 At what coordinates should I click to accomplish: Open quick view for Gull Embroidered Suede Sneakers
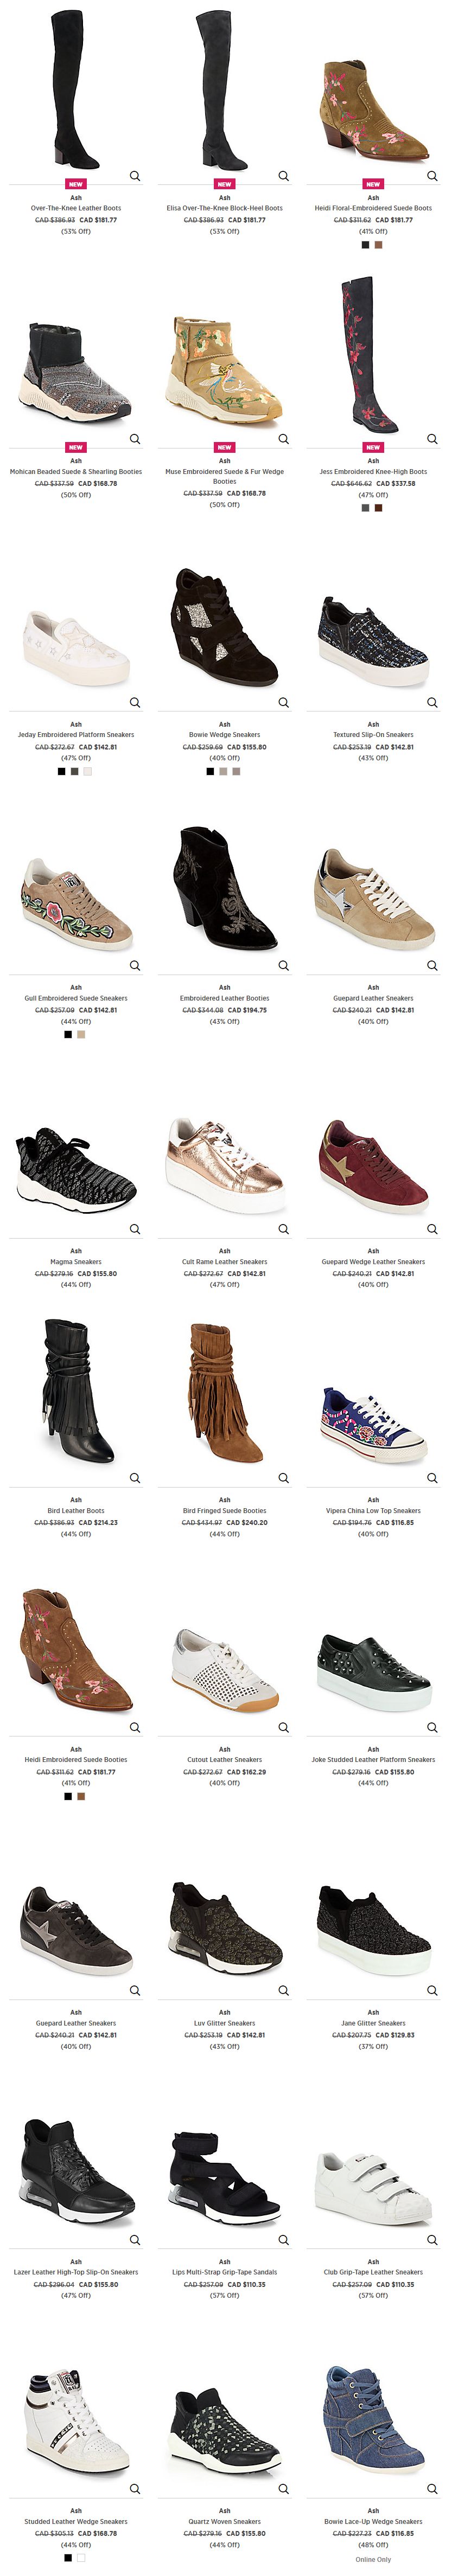point(135,965)
